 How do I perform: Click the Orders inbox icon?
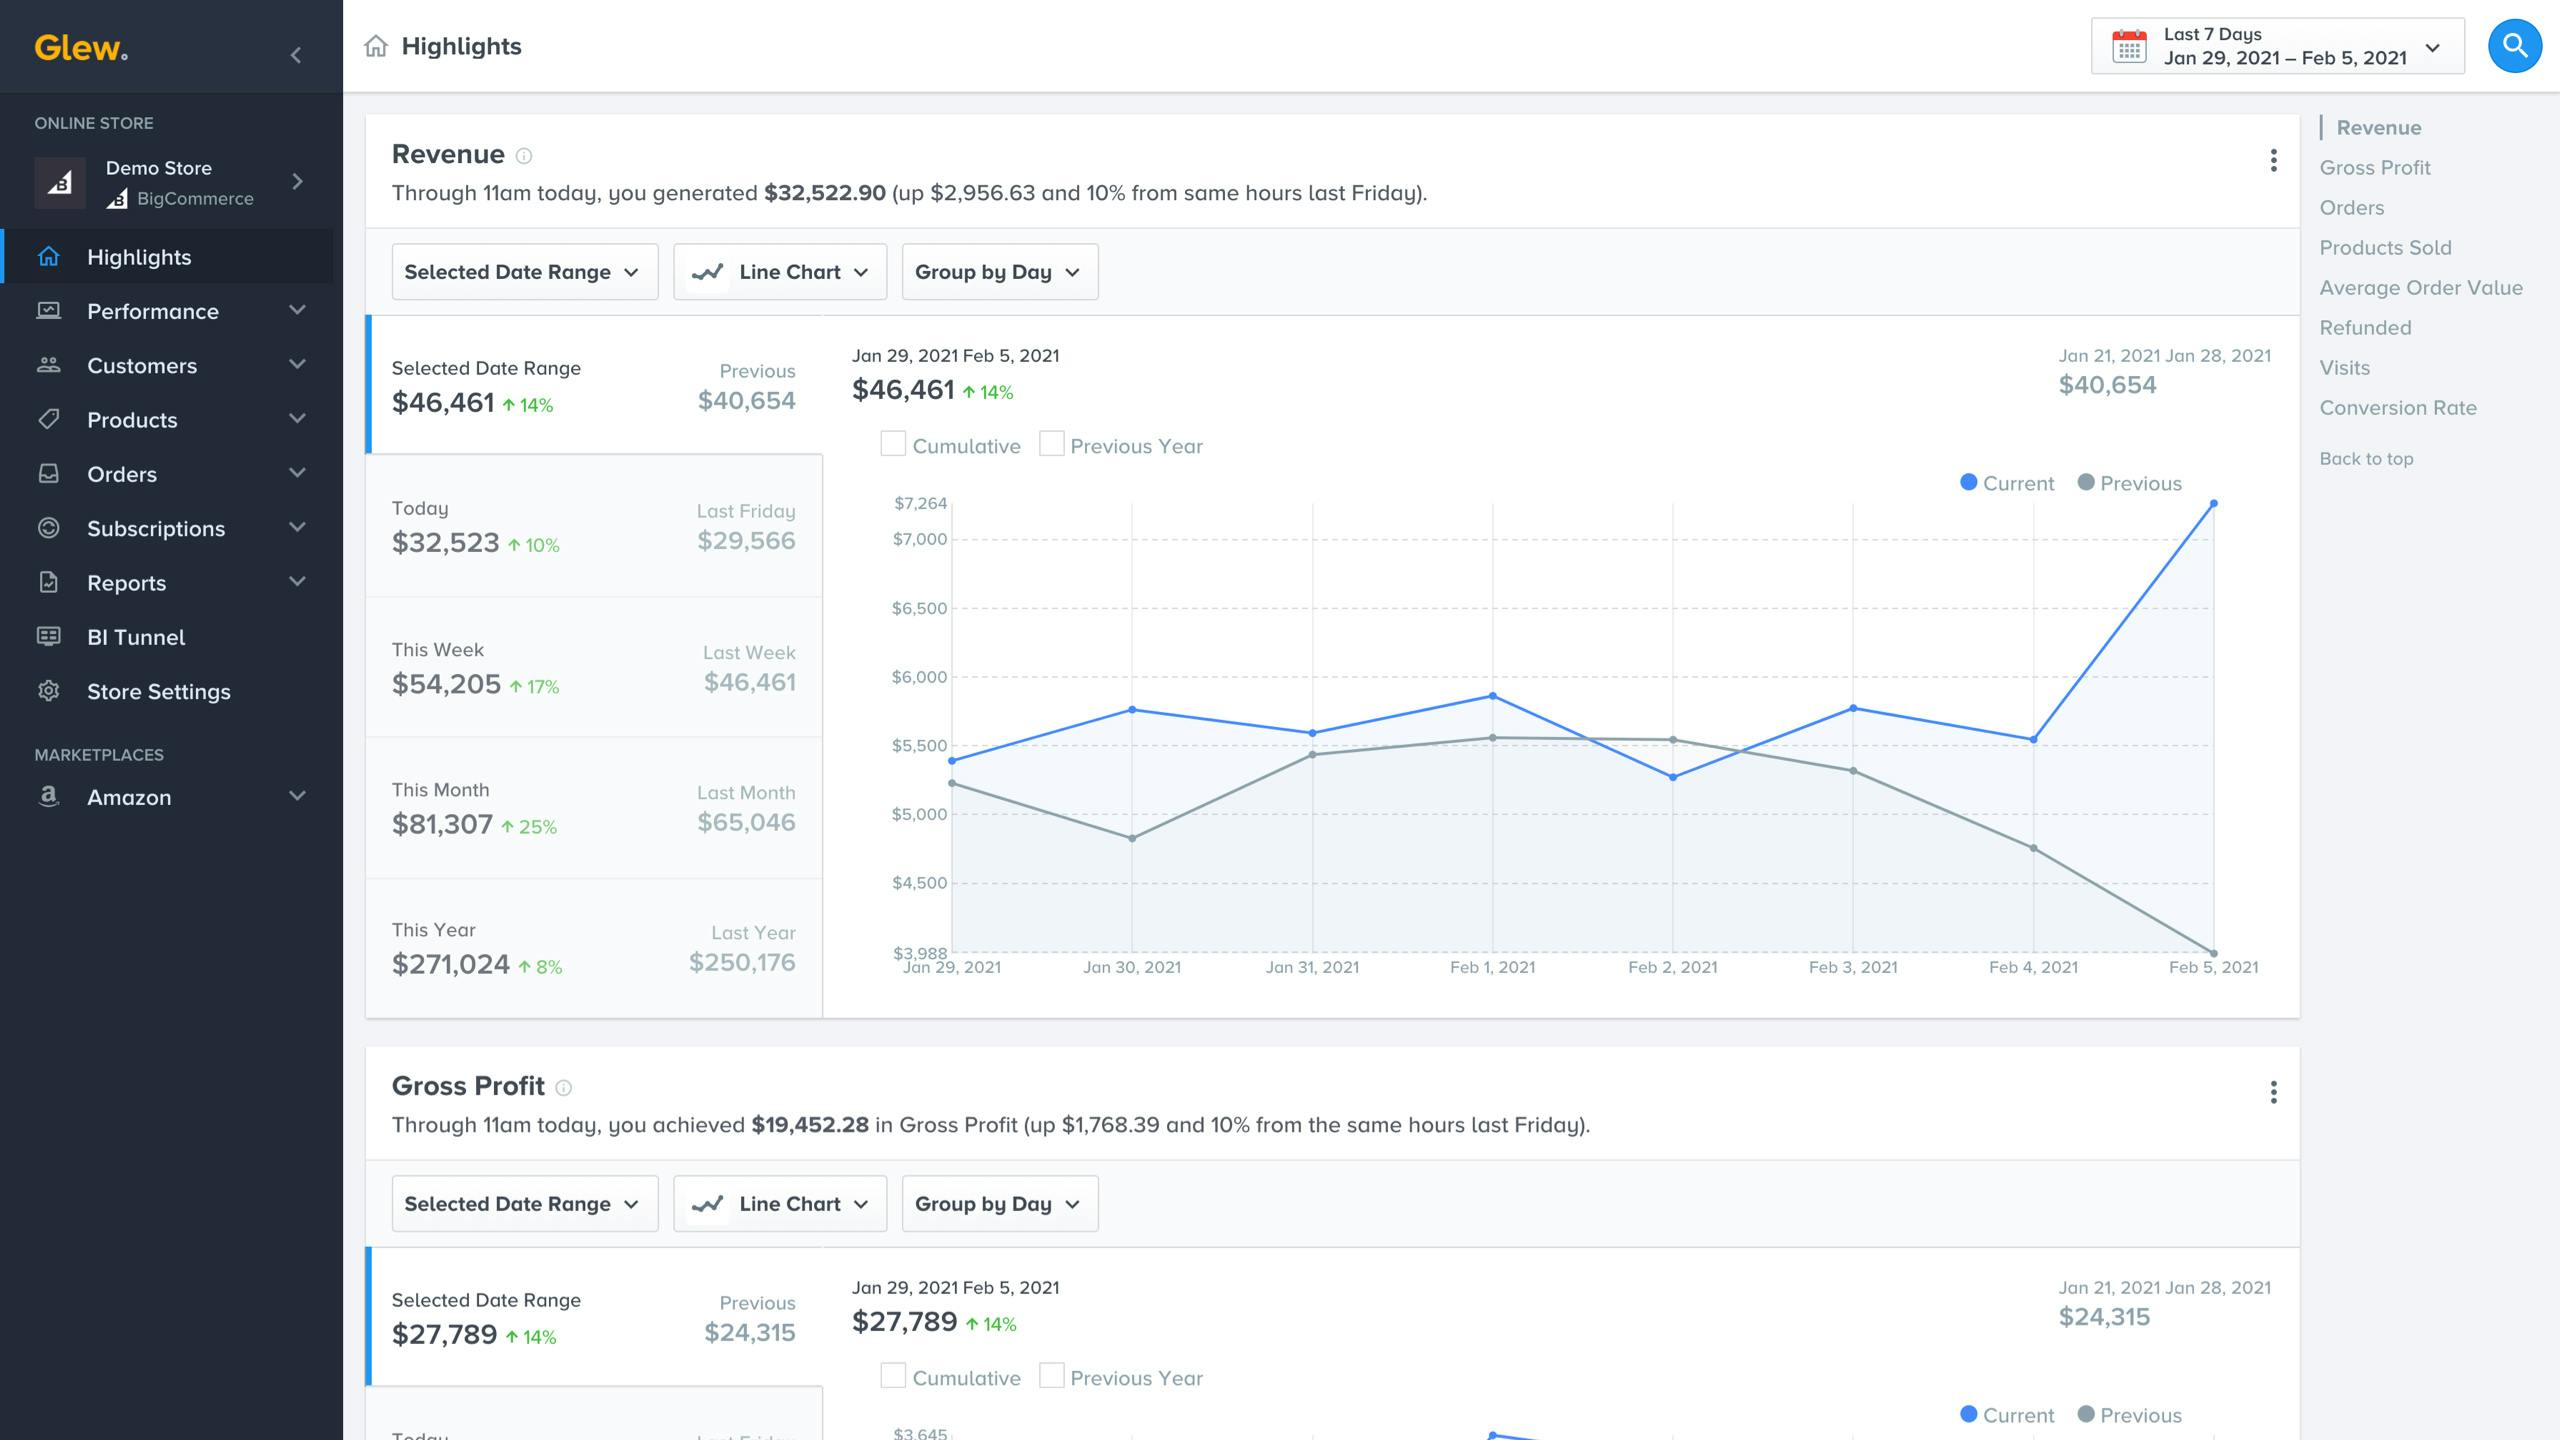(48, 474)
